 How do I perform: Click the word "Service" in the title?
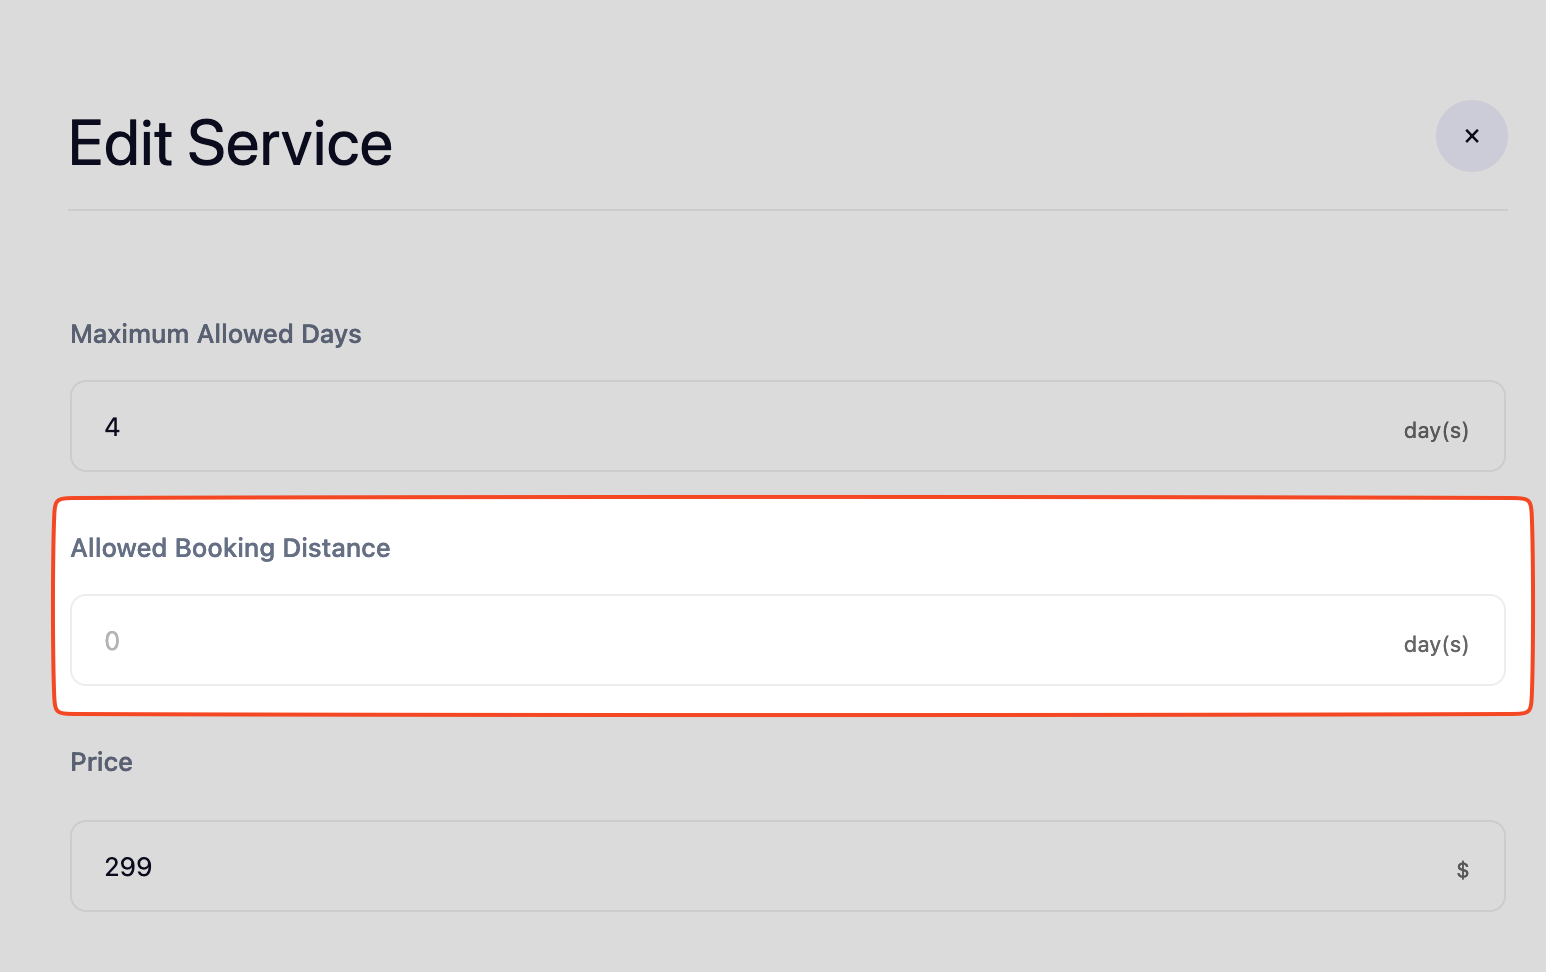(x=290, y=143)
